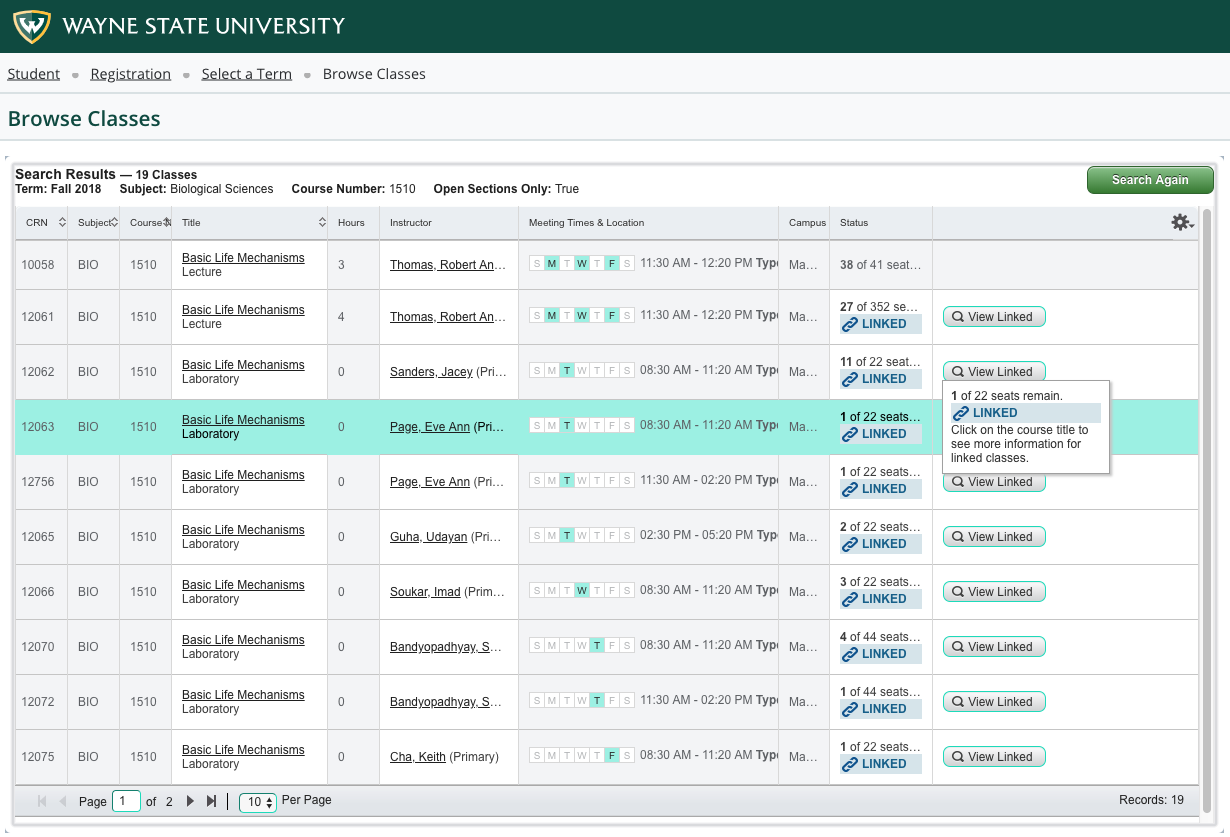Click View Linked for CRN 12756

(994, 482)
